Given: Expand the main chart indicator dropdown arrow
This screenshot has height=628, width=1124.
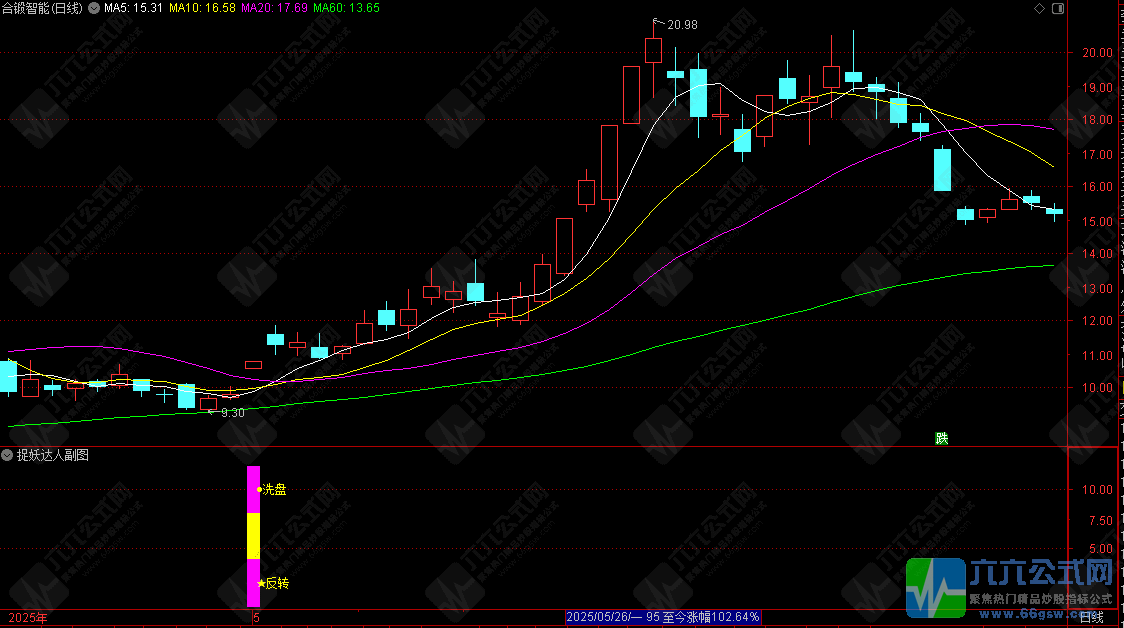Looking at the screenshot, I should click(94, 9).
